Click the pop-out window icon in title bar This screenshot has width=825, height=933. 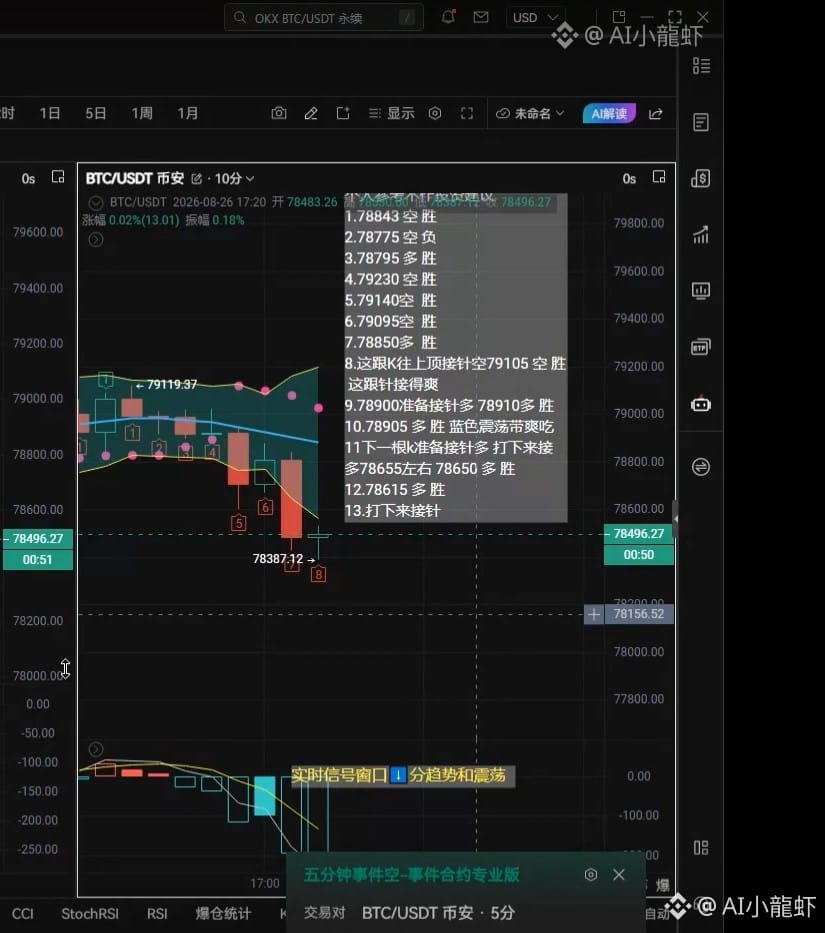coord(618,17)
